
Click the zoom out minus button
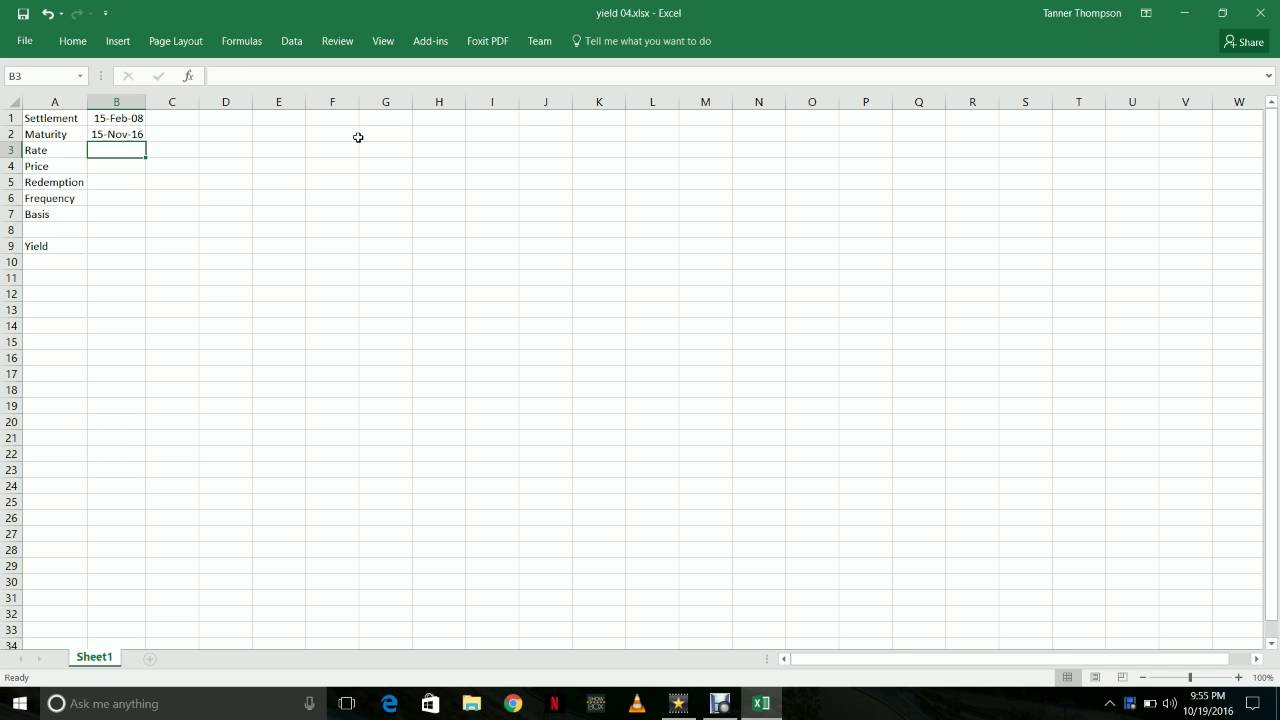pyautogui.click(x=1143, y=677)
